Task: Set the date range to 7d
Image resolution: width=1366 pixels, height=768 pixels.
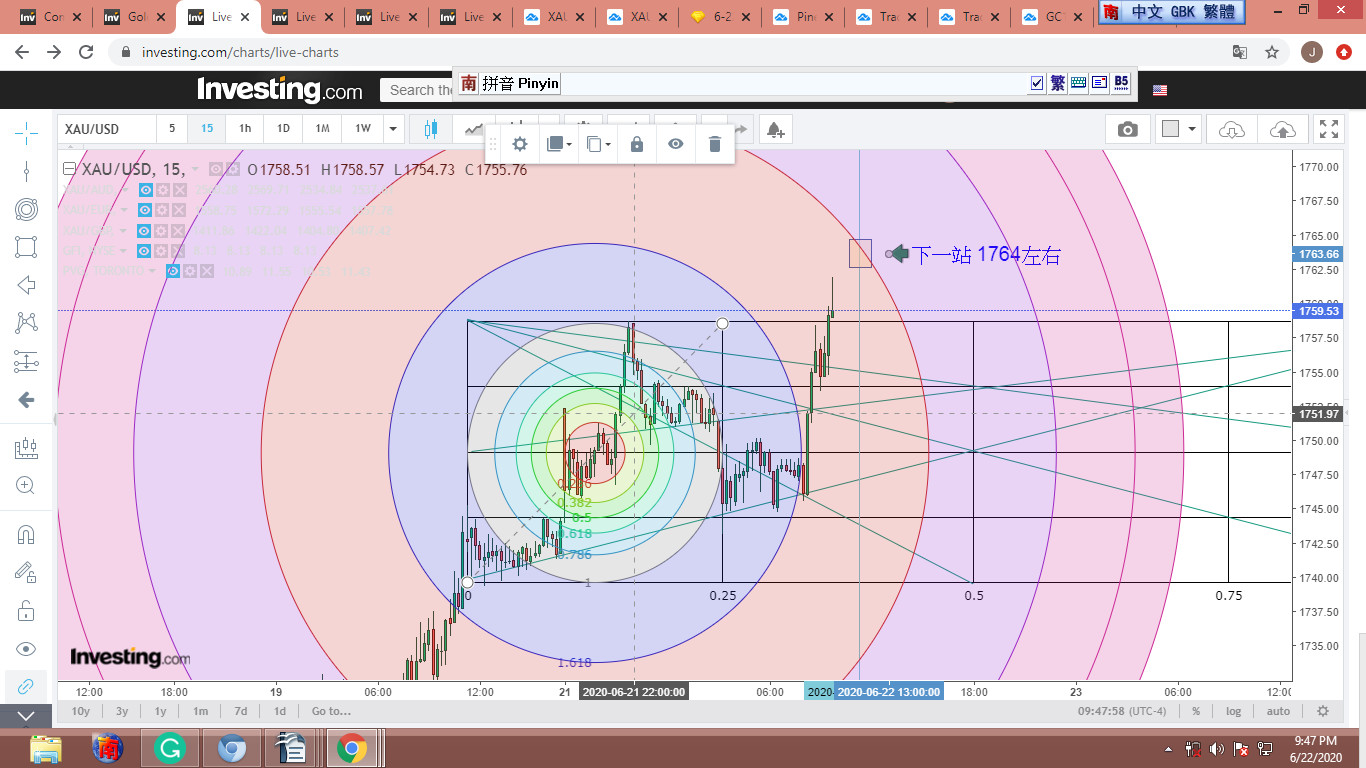Action: click(x=241, y=711)
